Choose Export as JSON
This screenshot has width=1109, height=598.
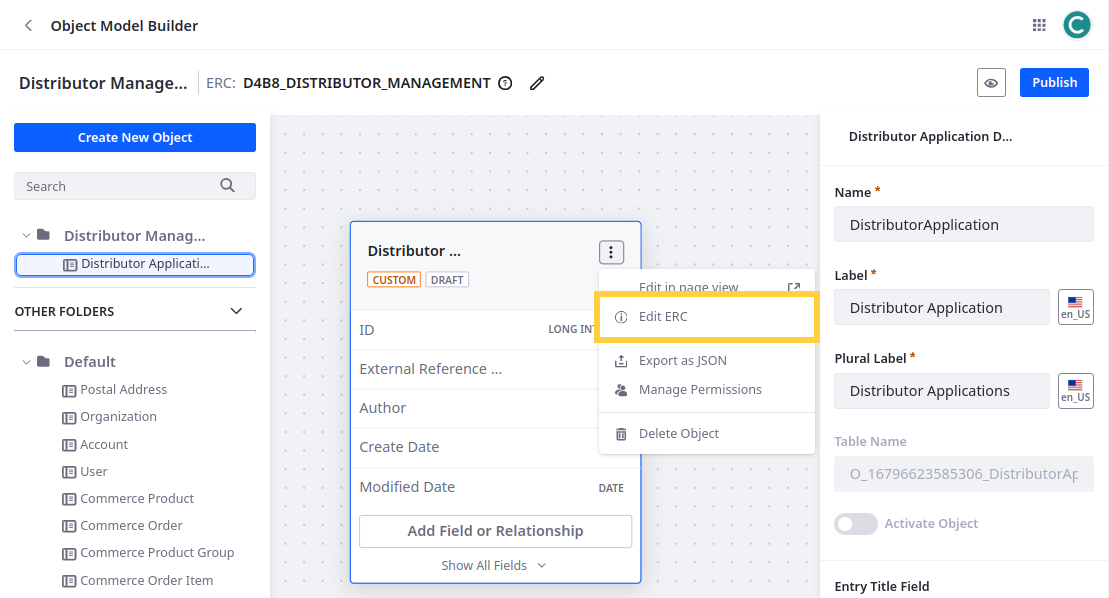click(682, 360)
